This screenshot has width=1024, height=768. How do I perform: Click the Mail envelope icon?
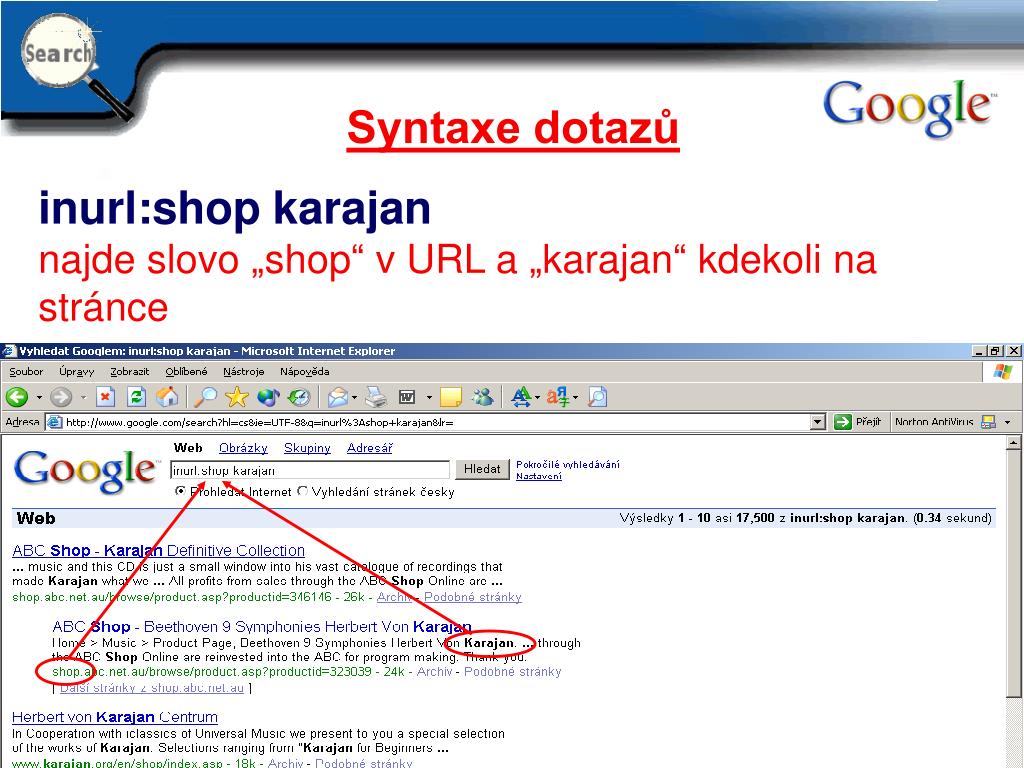tap(338, 397)
